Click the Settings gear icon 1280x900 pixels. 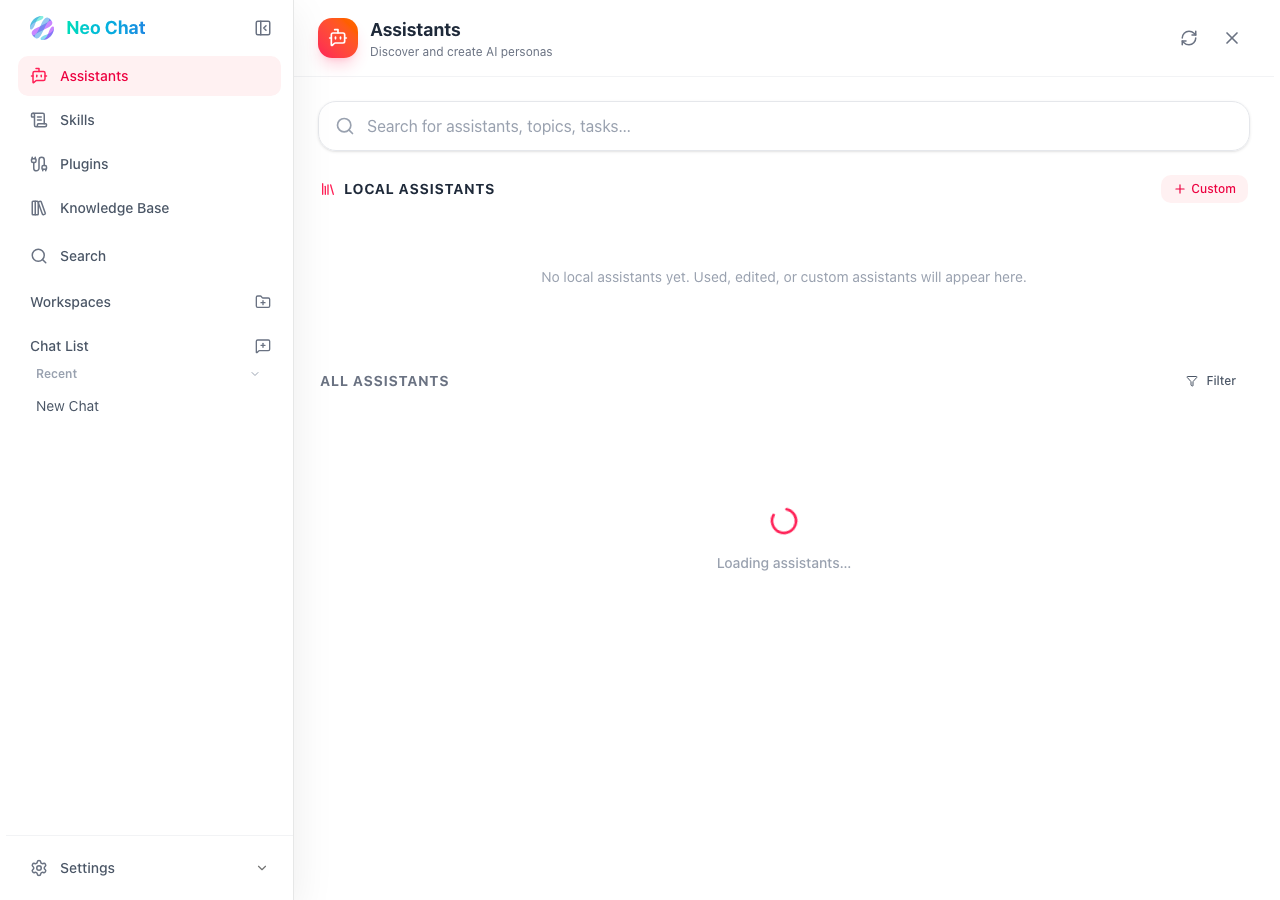coord(39,868)
